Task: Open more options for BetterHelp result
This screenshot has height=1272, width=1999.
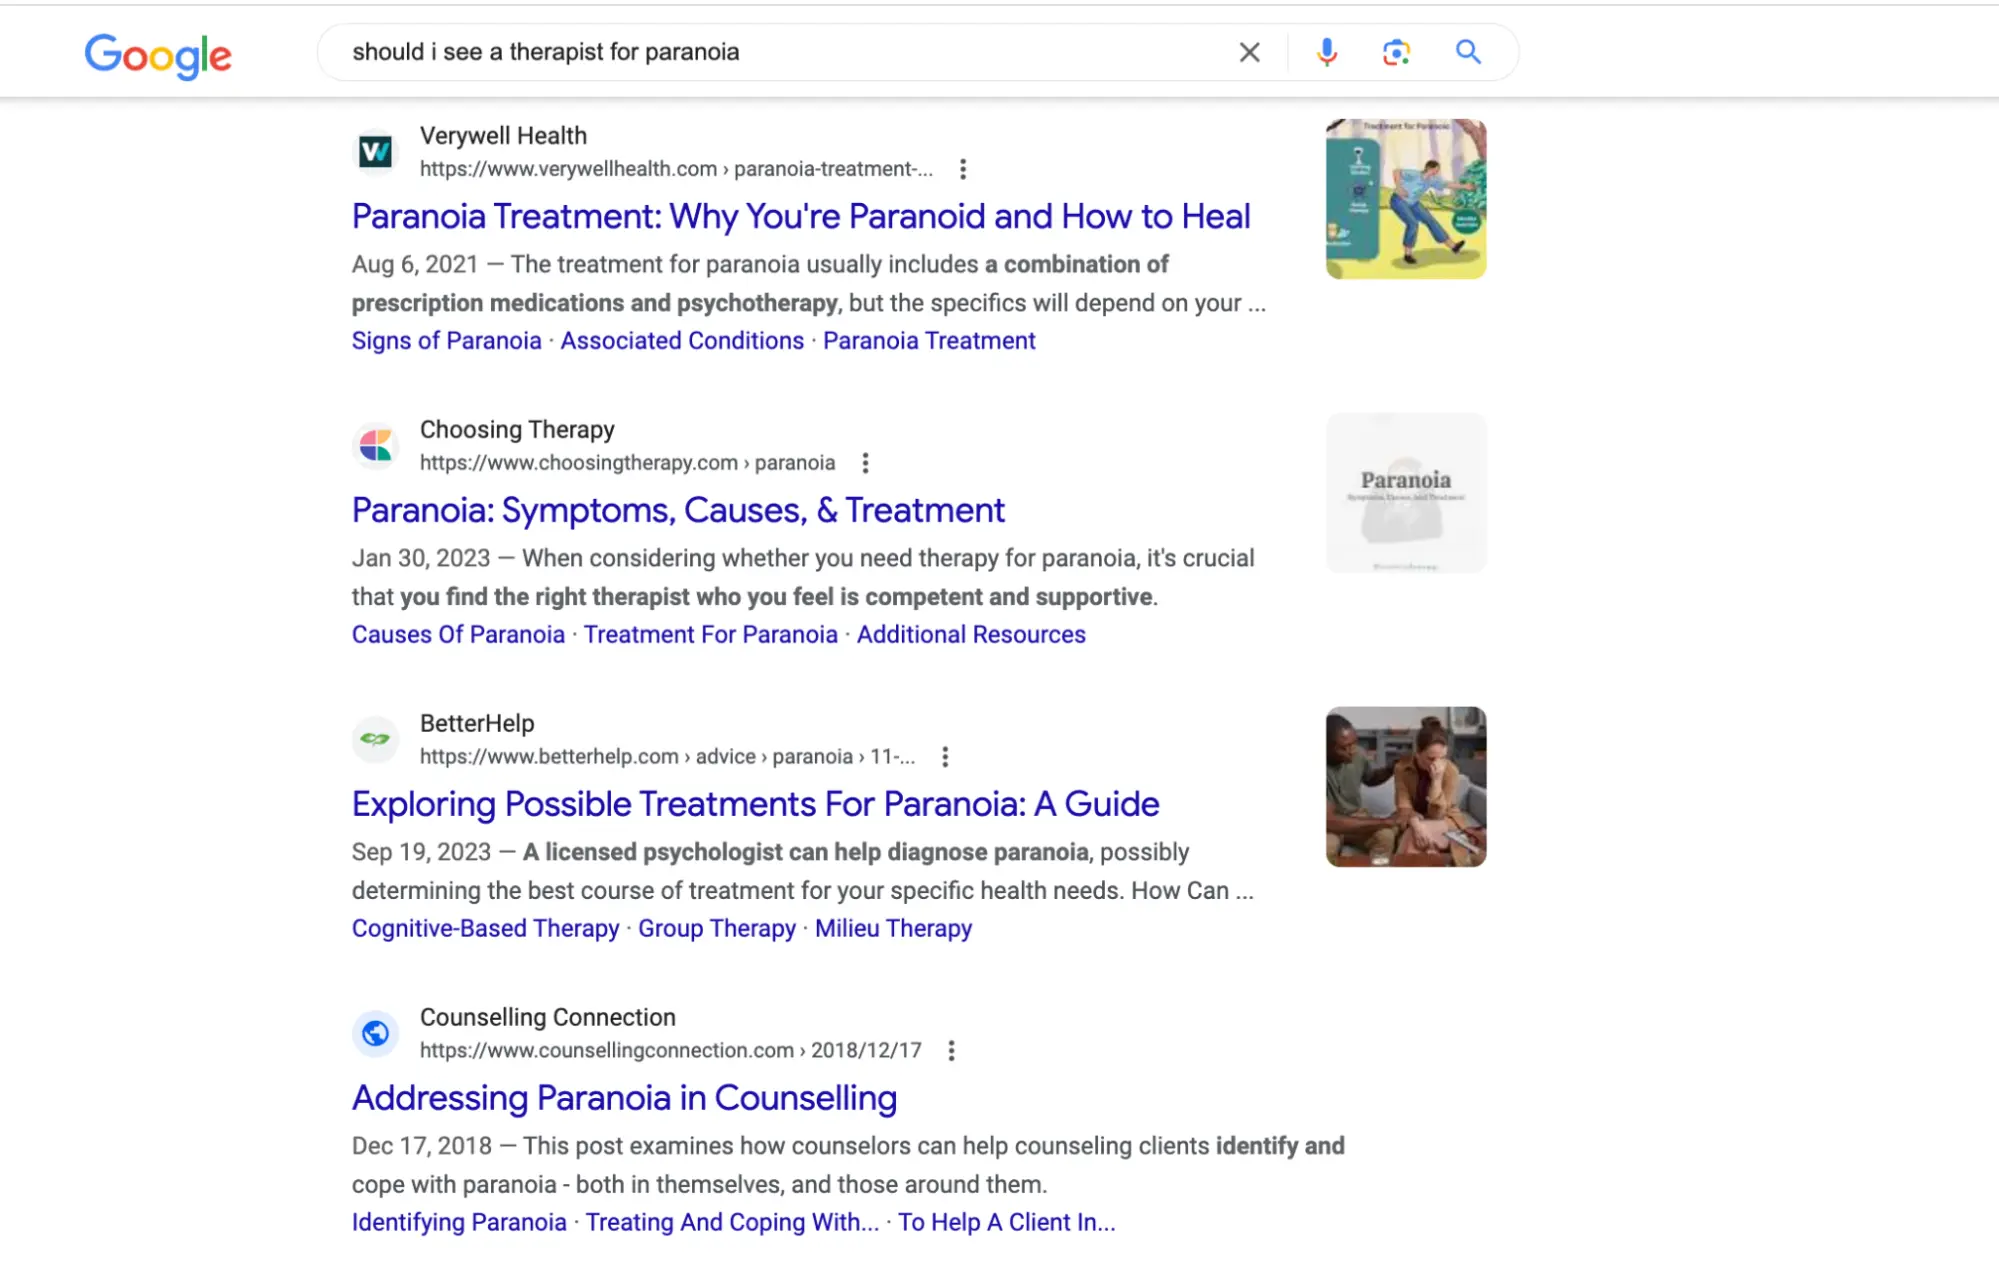Action: point(945,757)
